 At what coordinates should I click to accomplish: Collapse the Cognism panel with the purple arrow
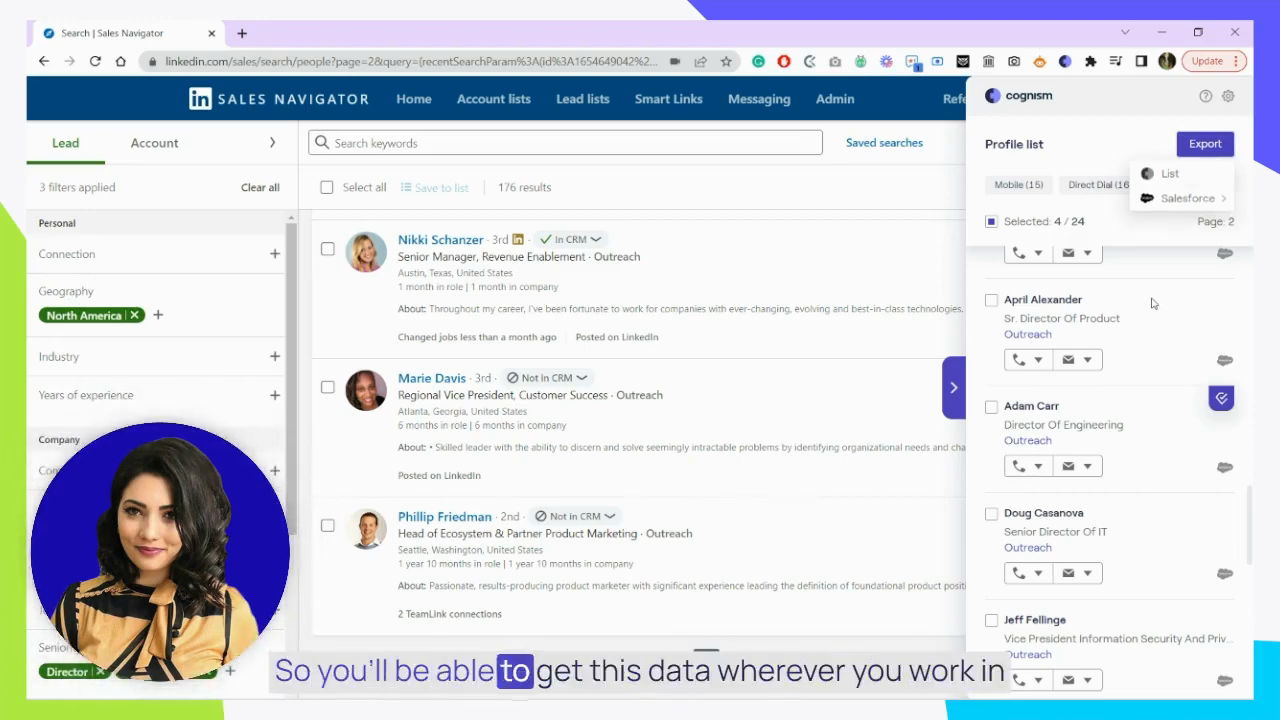[953, 387]
